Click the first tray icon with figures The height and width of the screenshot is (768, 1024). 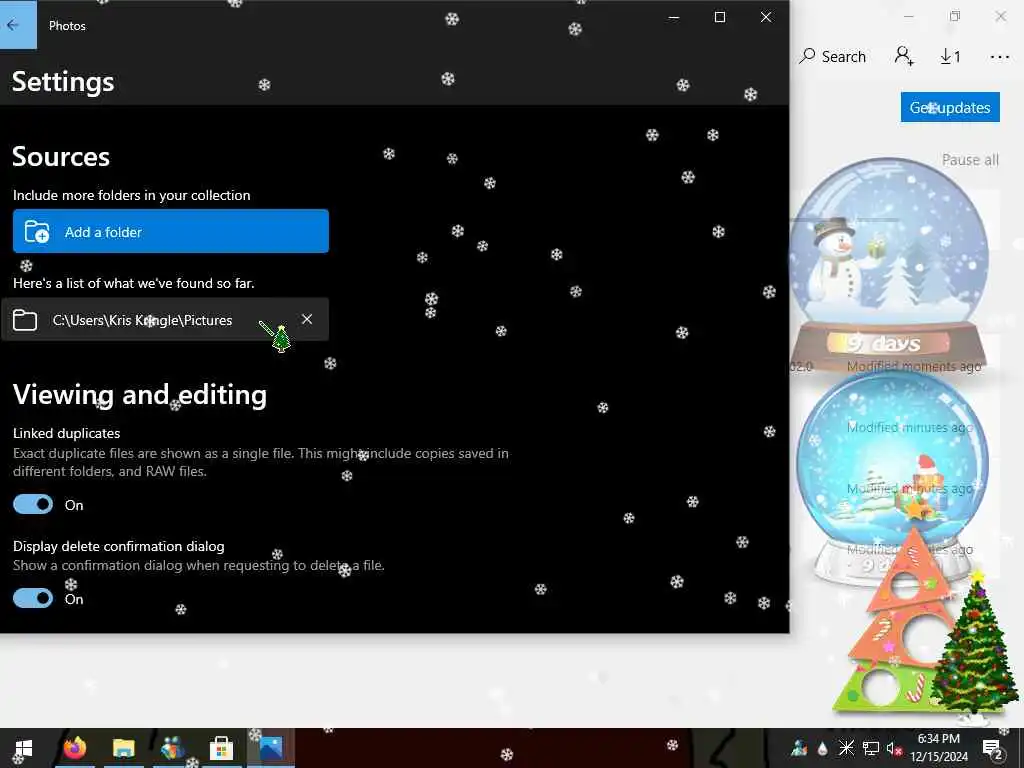(799, 748)
